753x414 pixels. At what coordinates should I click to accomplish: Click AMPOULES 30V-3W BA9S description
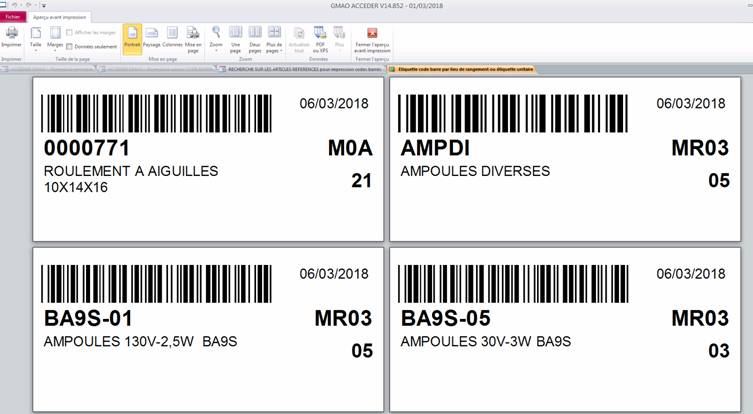[x=486, y=341]
